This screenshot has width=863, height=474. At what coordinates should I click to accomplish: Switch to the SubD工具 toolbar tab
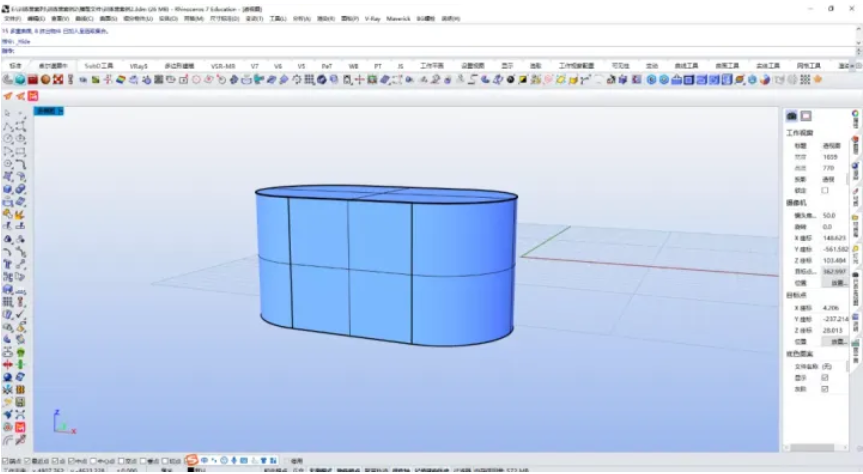click(99, 66)
